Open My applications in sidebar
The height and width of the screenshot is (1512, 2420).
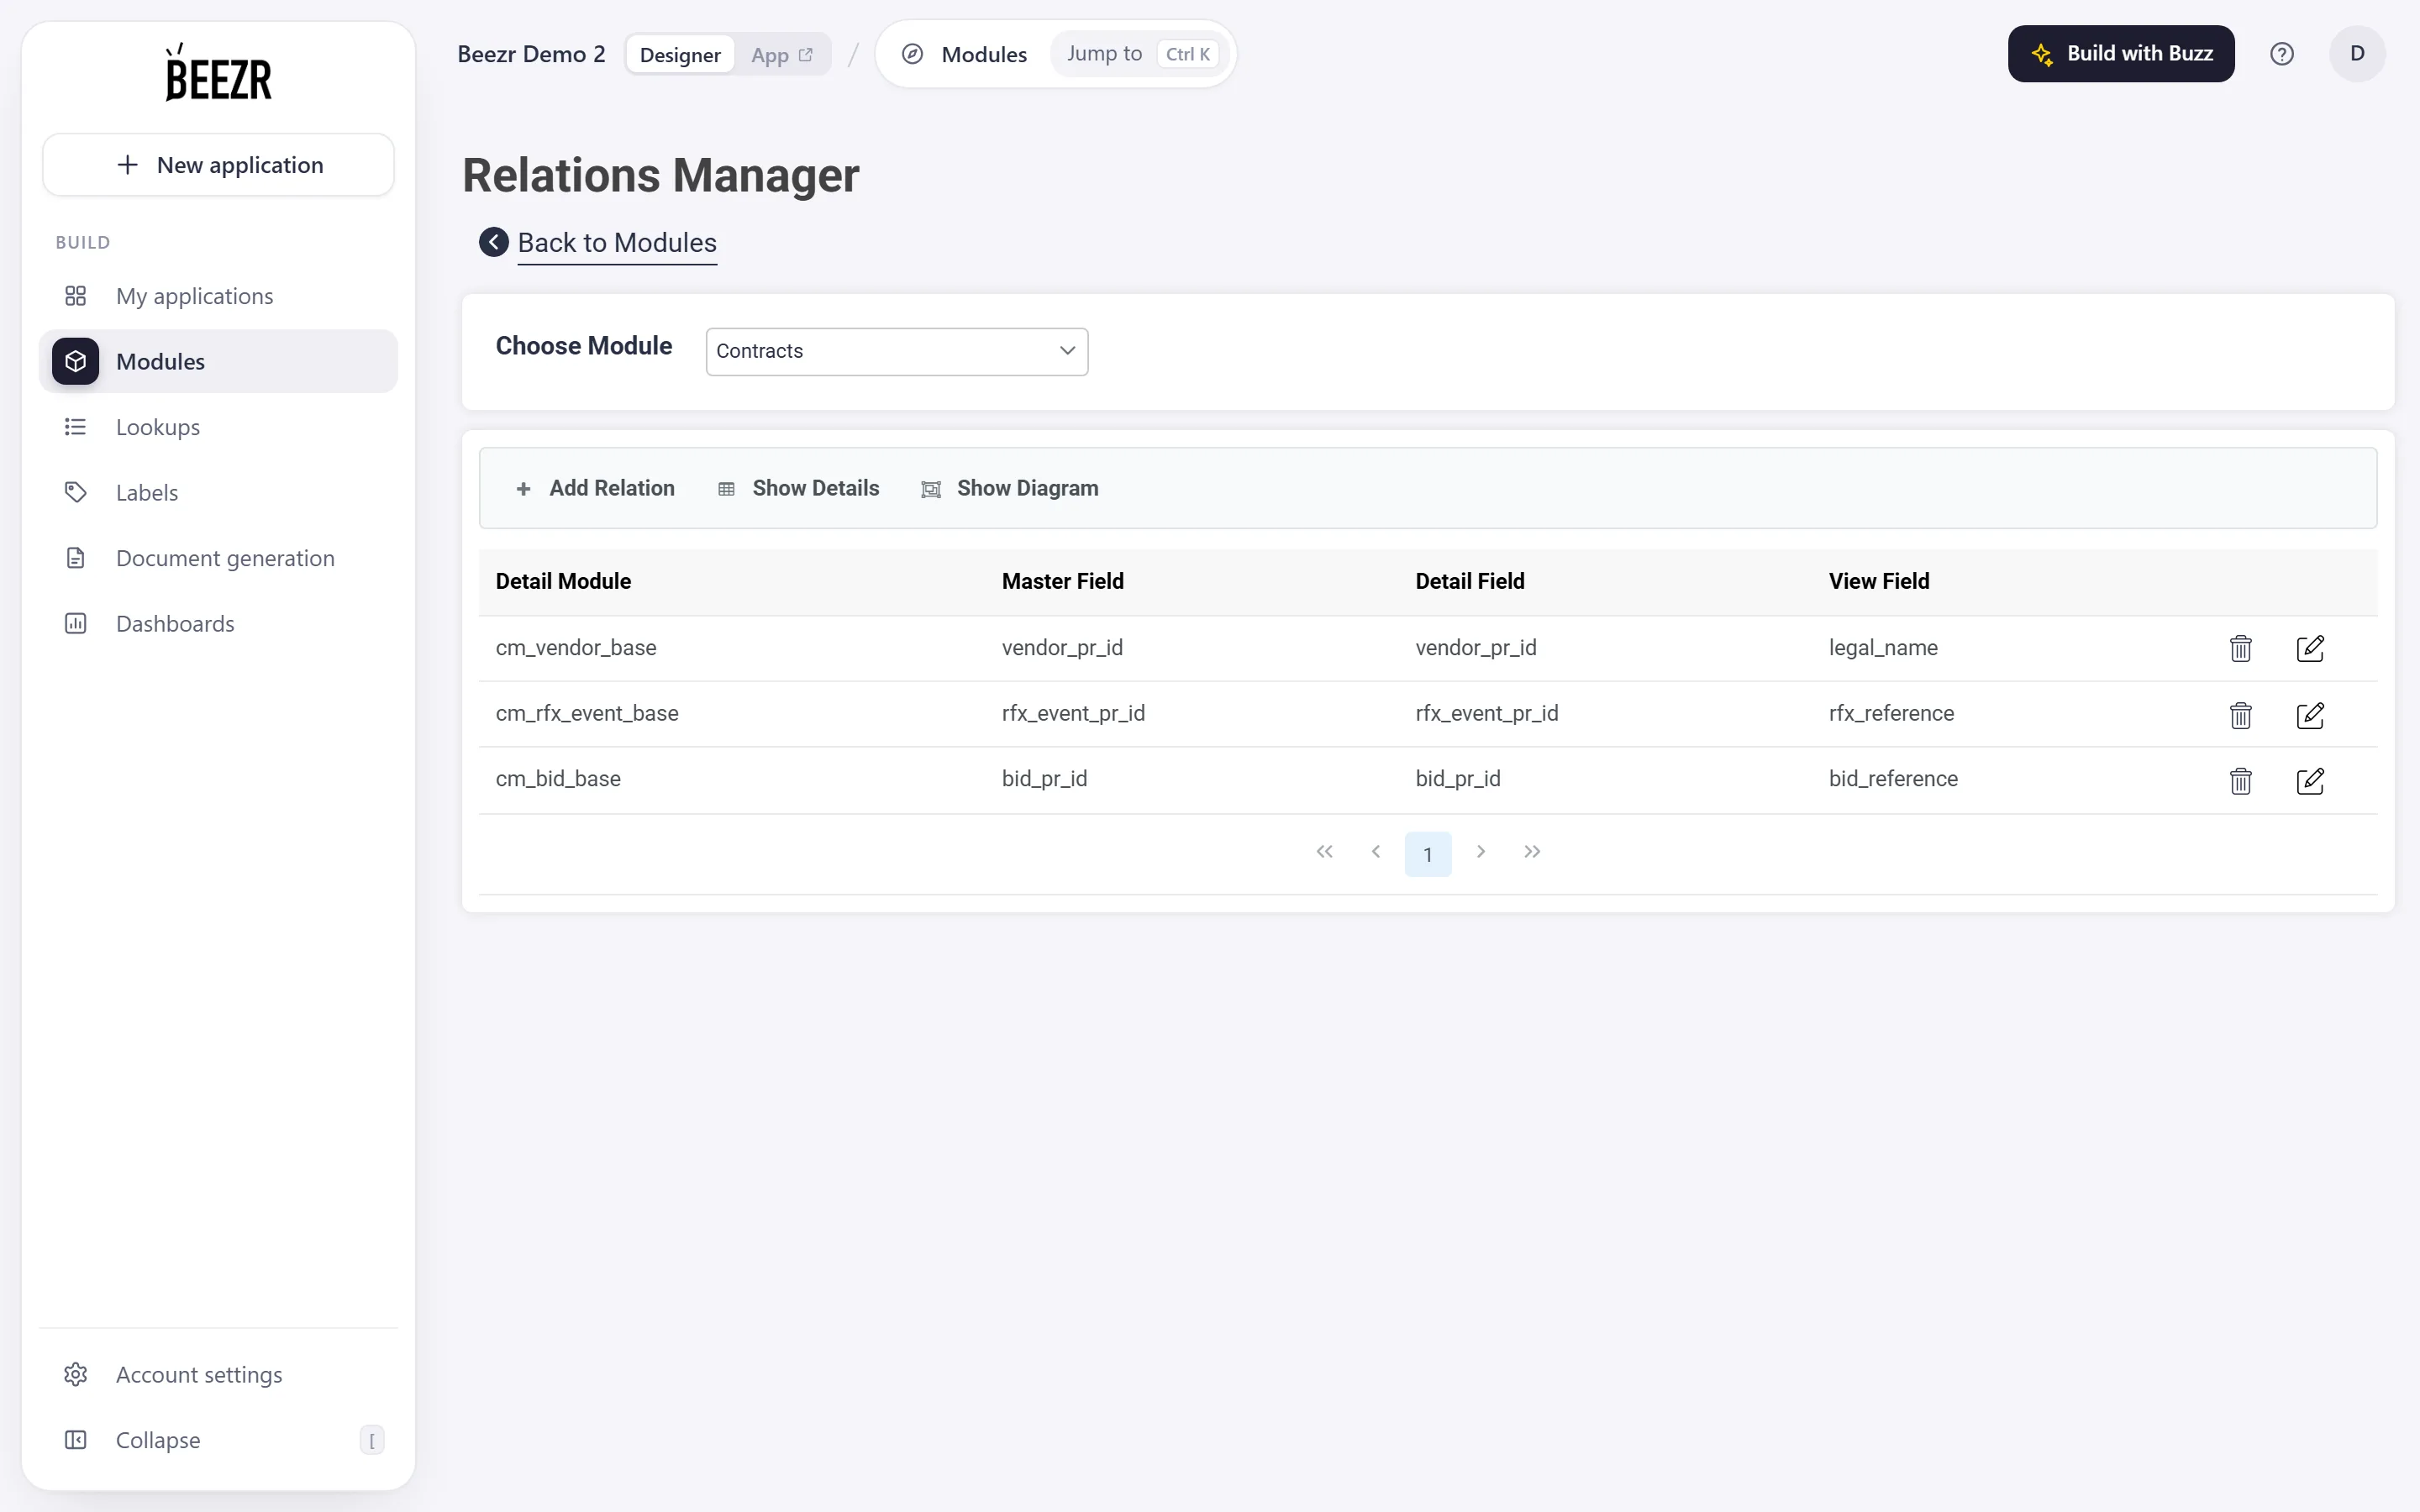click(x=218, y=296)
